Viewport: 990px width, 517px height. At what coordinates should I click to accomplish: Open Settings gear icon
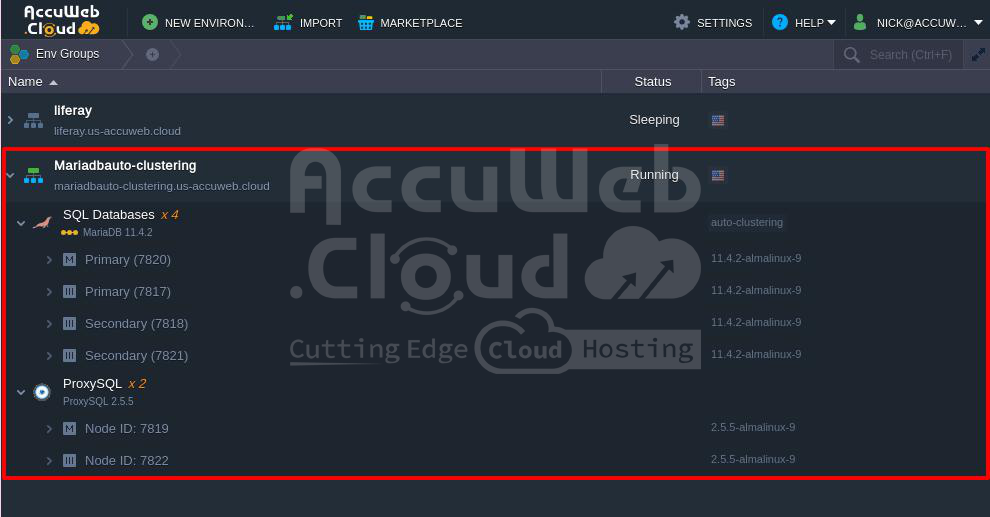click(682, 22)
